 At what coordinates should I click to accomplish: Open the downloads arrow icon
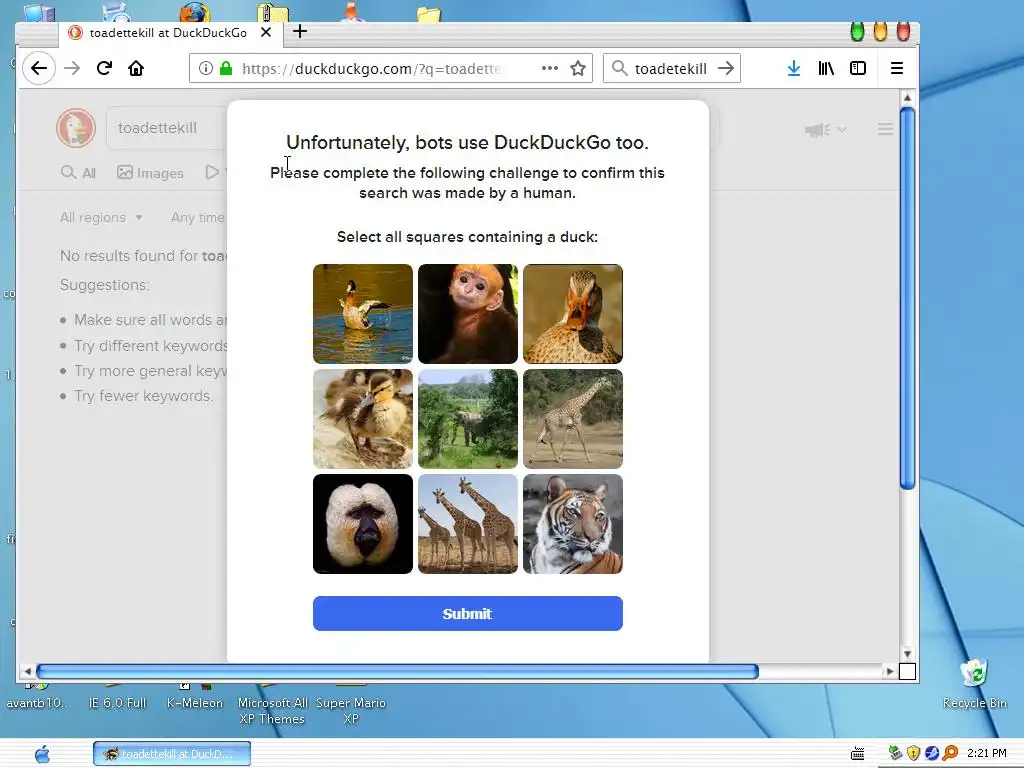[793, 68]
